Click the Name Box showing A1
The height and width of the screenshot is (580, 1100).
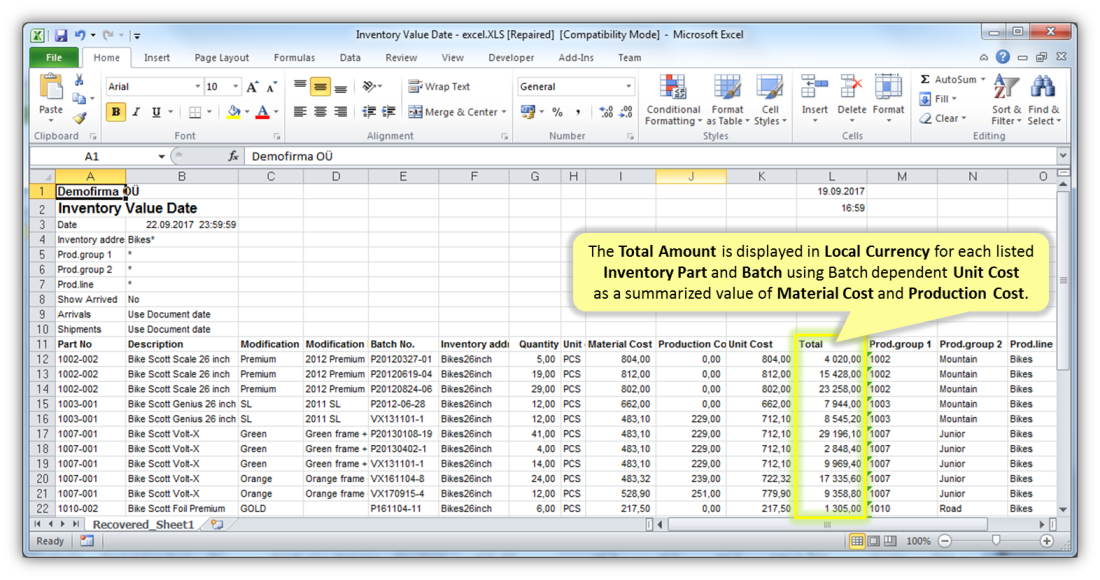[92, 156]
